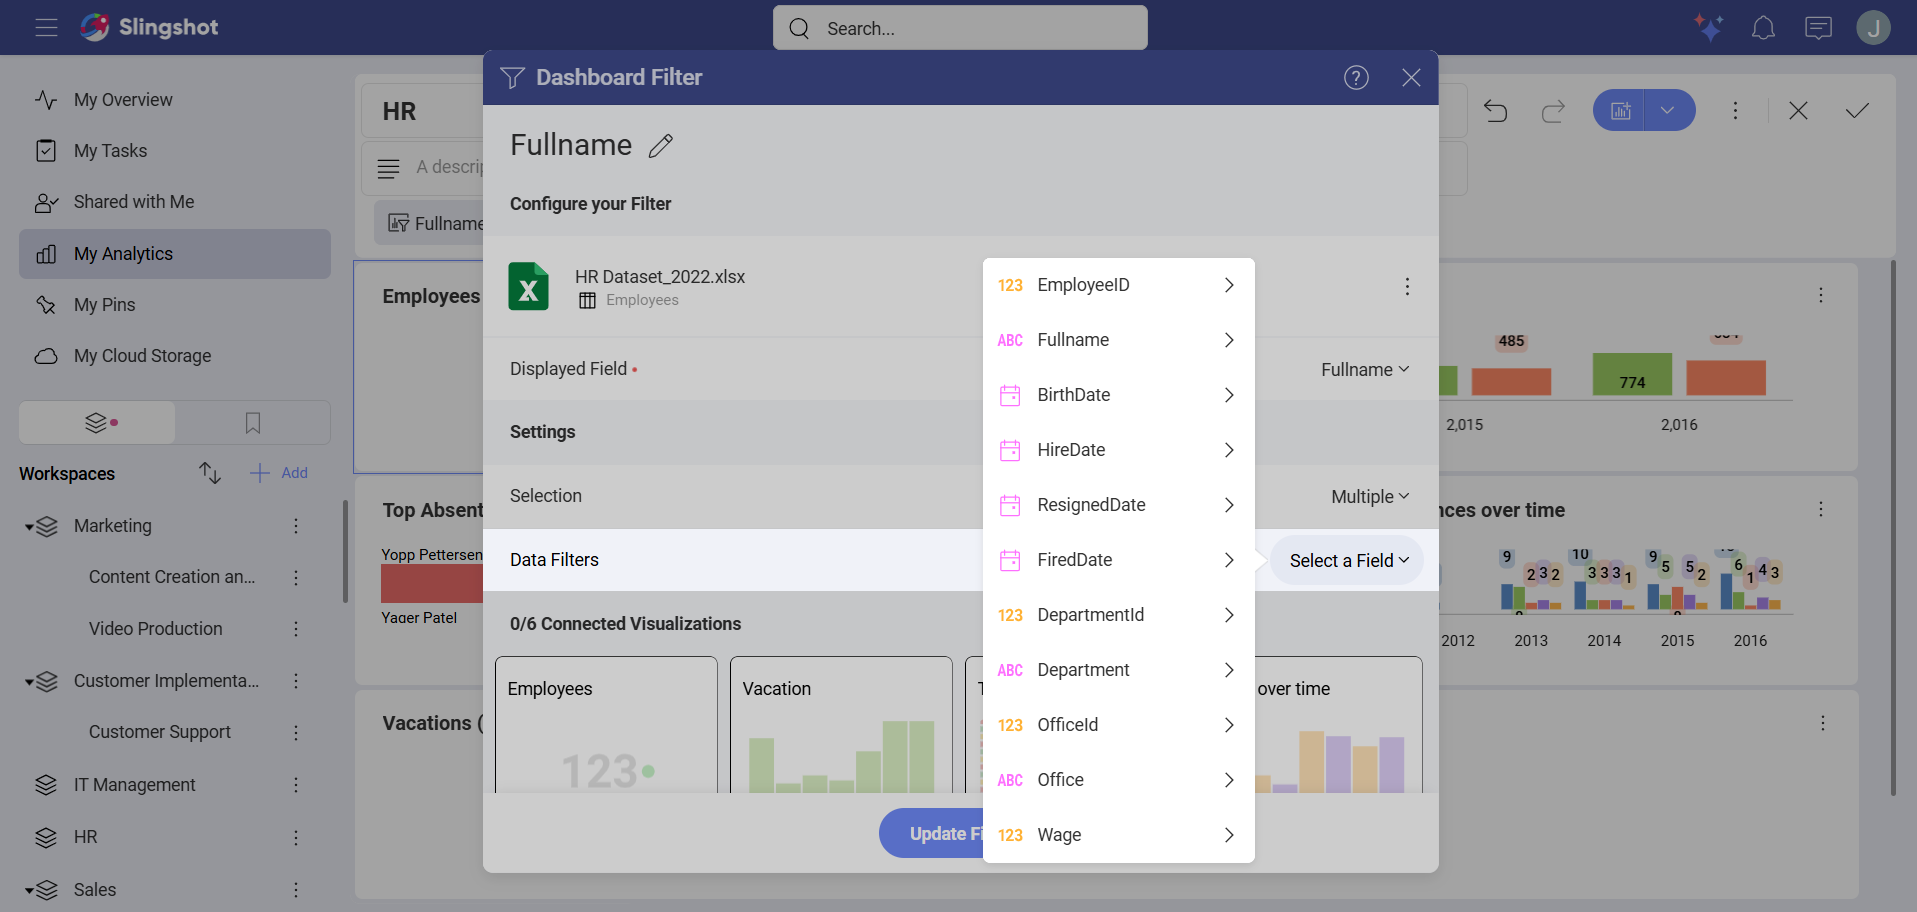1917x912 pixels.
Task: Open Shared with Me
Action: tap(175, 202)
